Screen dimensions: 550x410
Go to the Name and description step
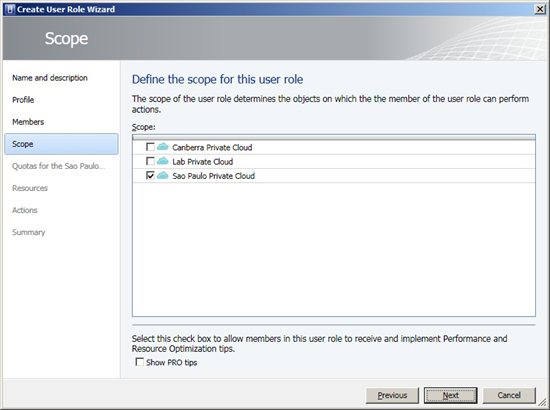coord(50,78)
